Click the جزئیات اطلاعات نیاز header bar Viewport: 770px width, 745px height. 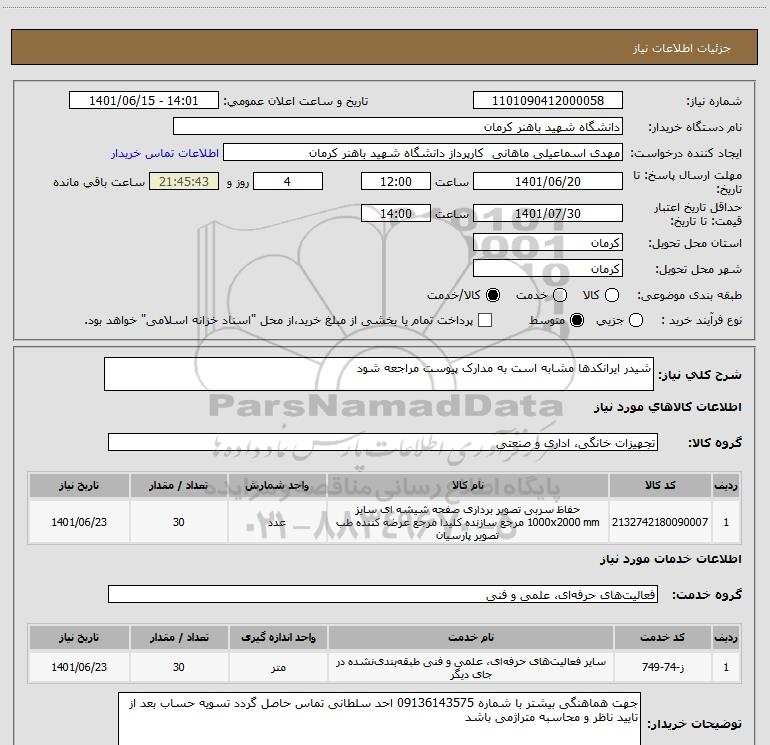384,48
